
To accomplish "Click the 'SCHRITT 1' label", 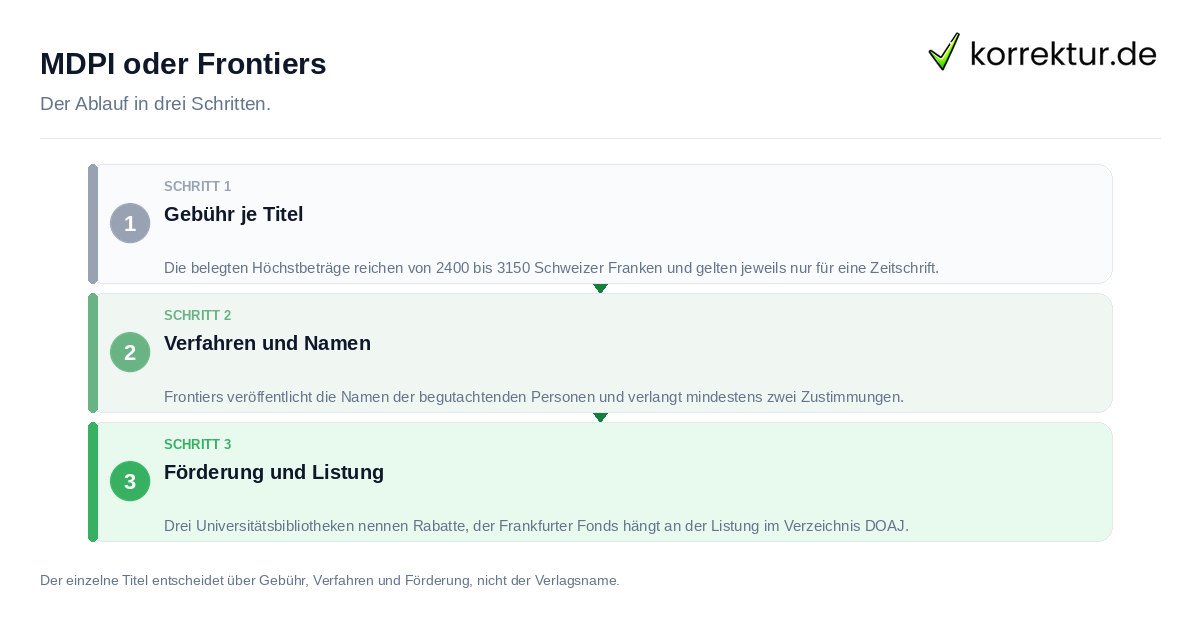I will (x=198, y=187).
